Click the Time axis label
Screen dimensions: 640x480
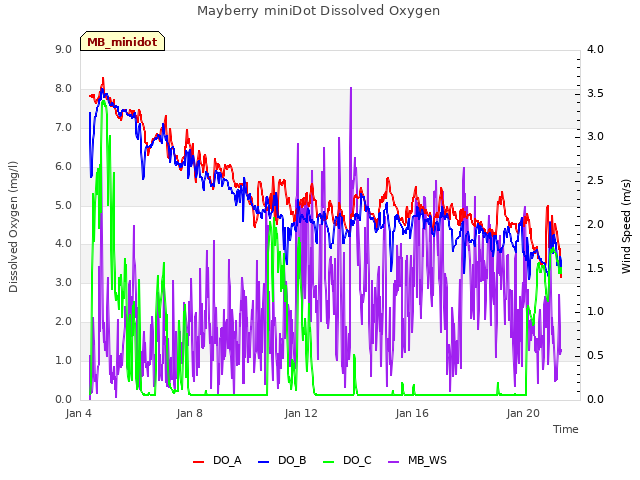[x=566, y=429]
